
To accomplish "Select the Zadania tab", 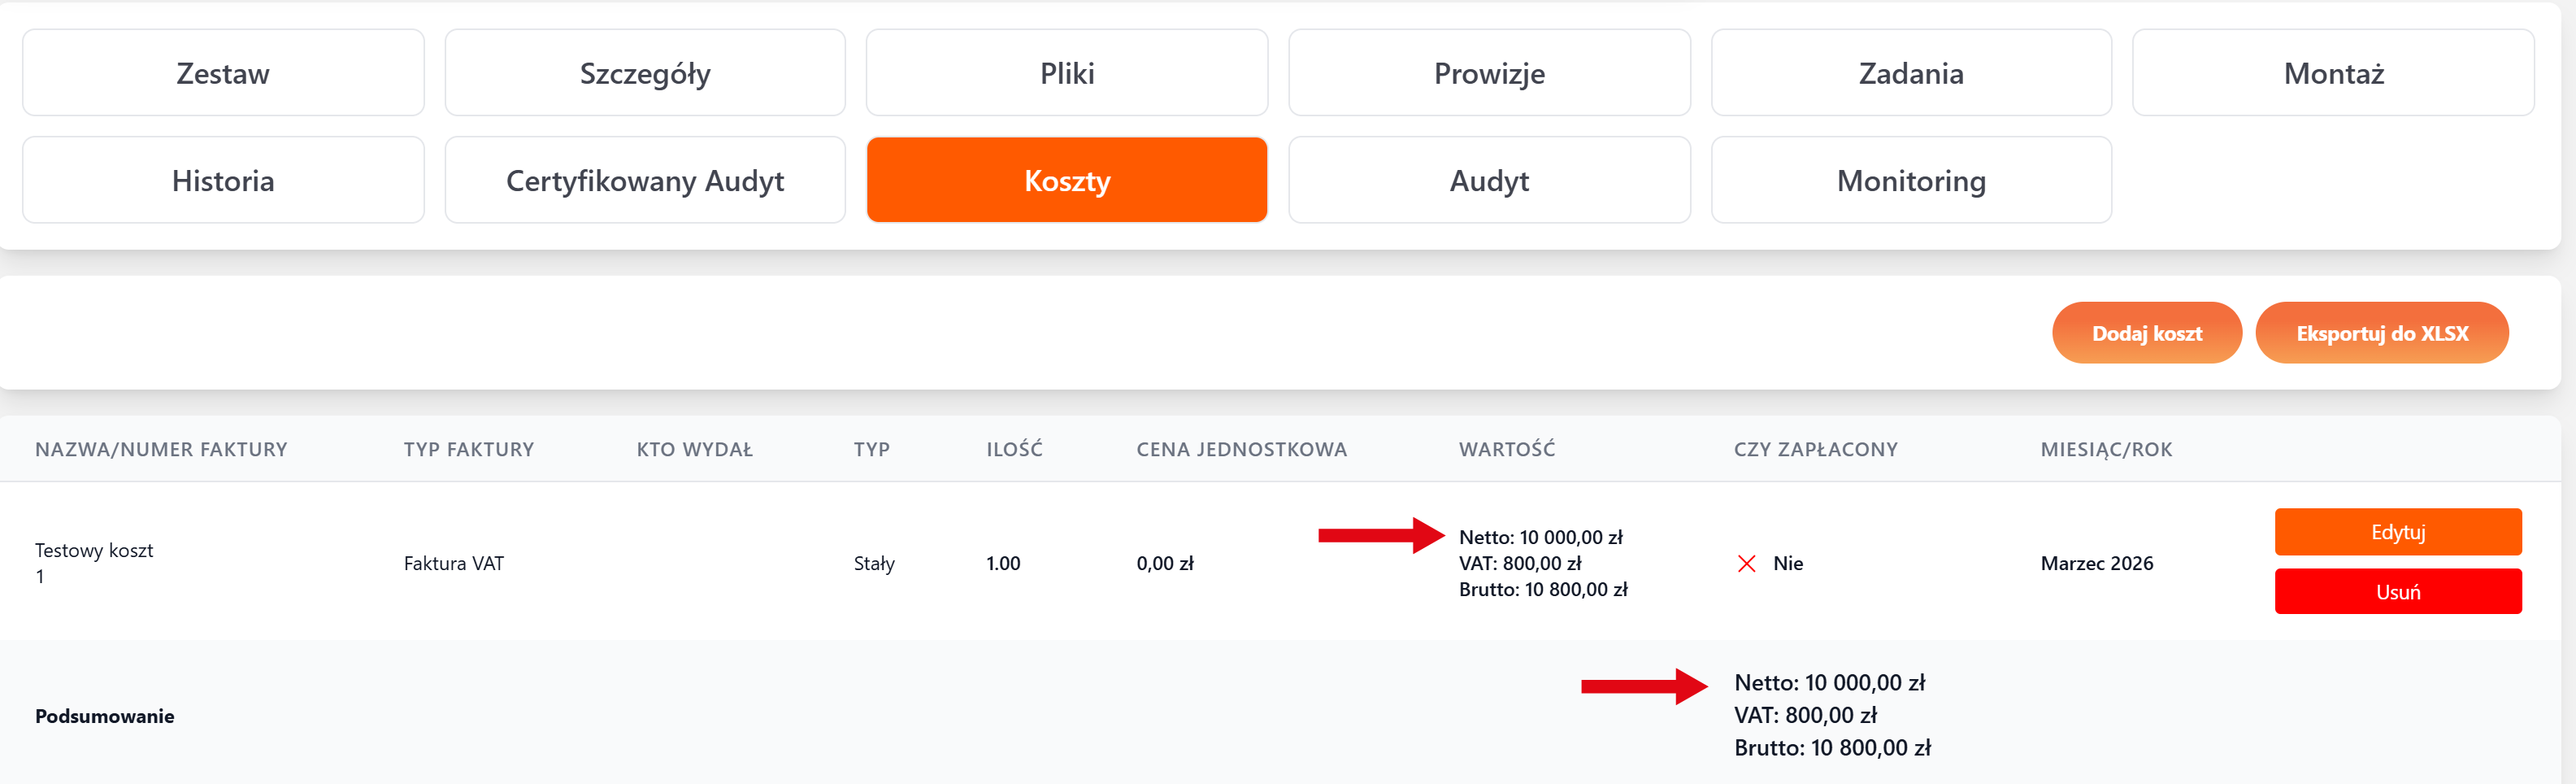I will [1911, 73].
